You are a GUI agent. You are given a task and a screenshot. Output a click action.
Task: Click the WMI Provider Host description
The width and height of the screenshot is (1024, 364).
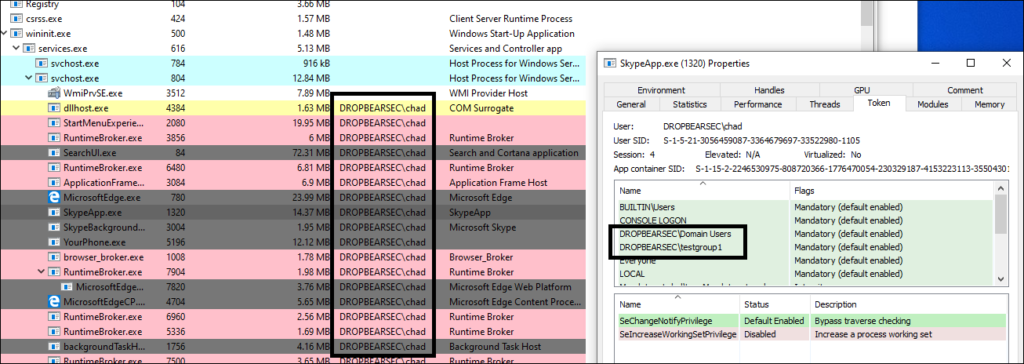tap(488, 93)
